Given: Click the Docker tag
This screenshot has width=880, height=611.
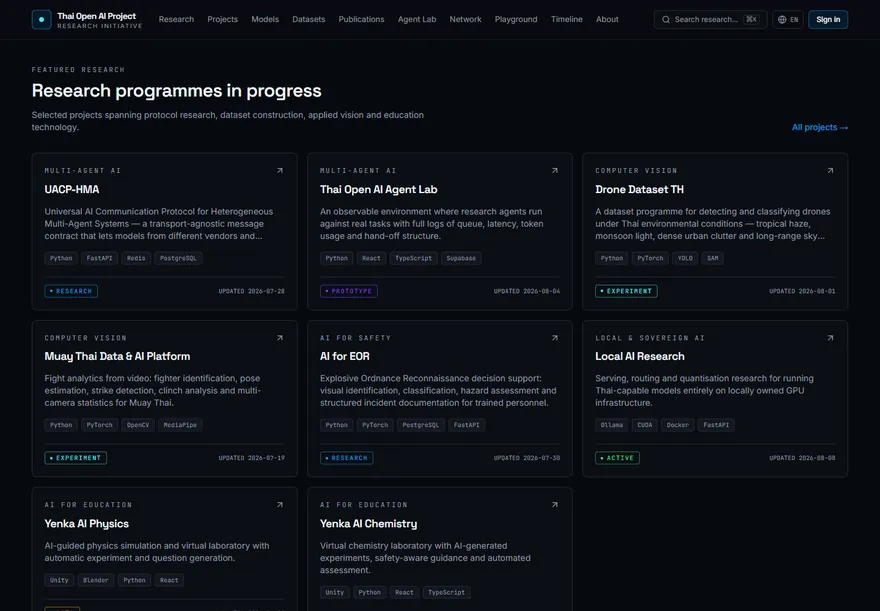Looking at the screenshot, I should (677, 425).
